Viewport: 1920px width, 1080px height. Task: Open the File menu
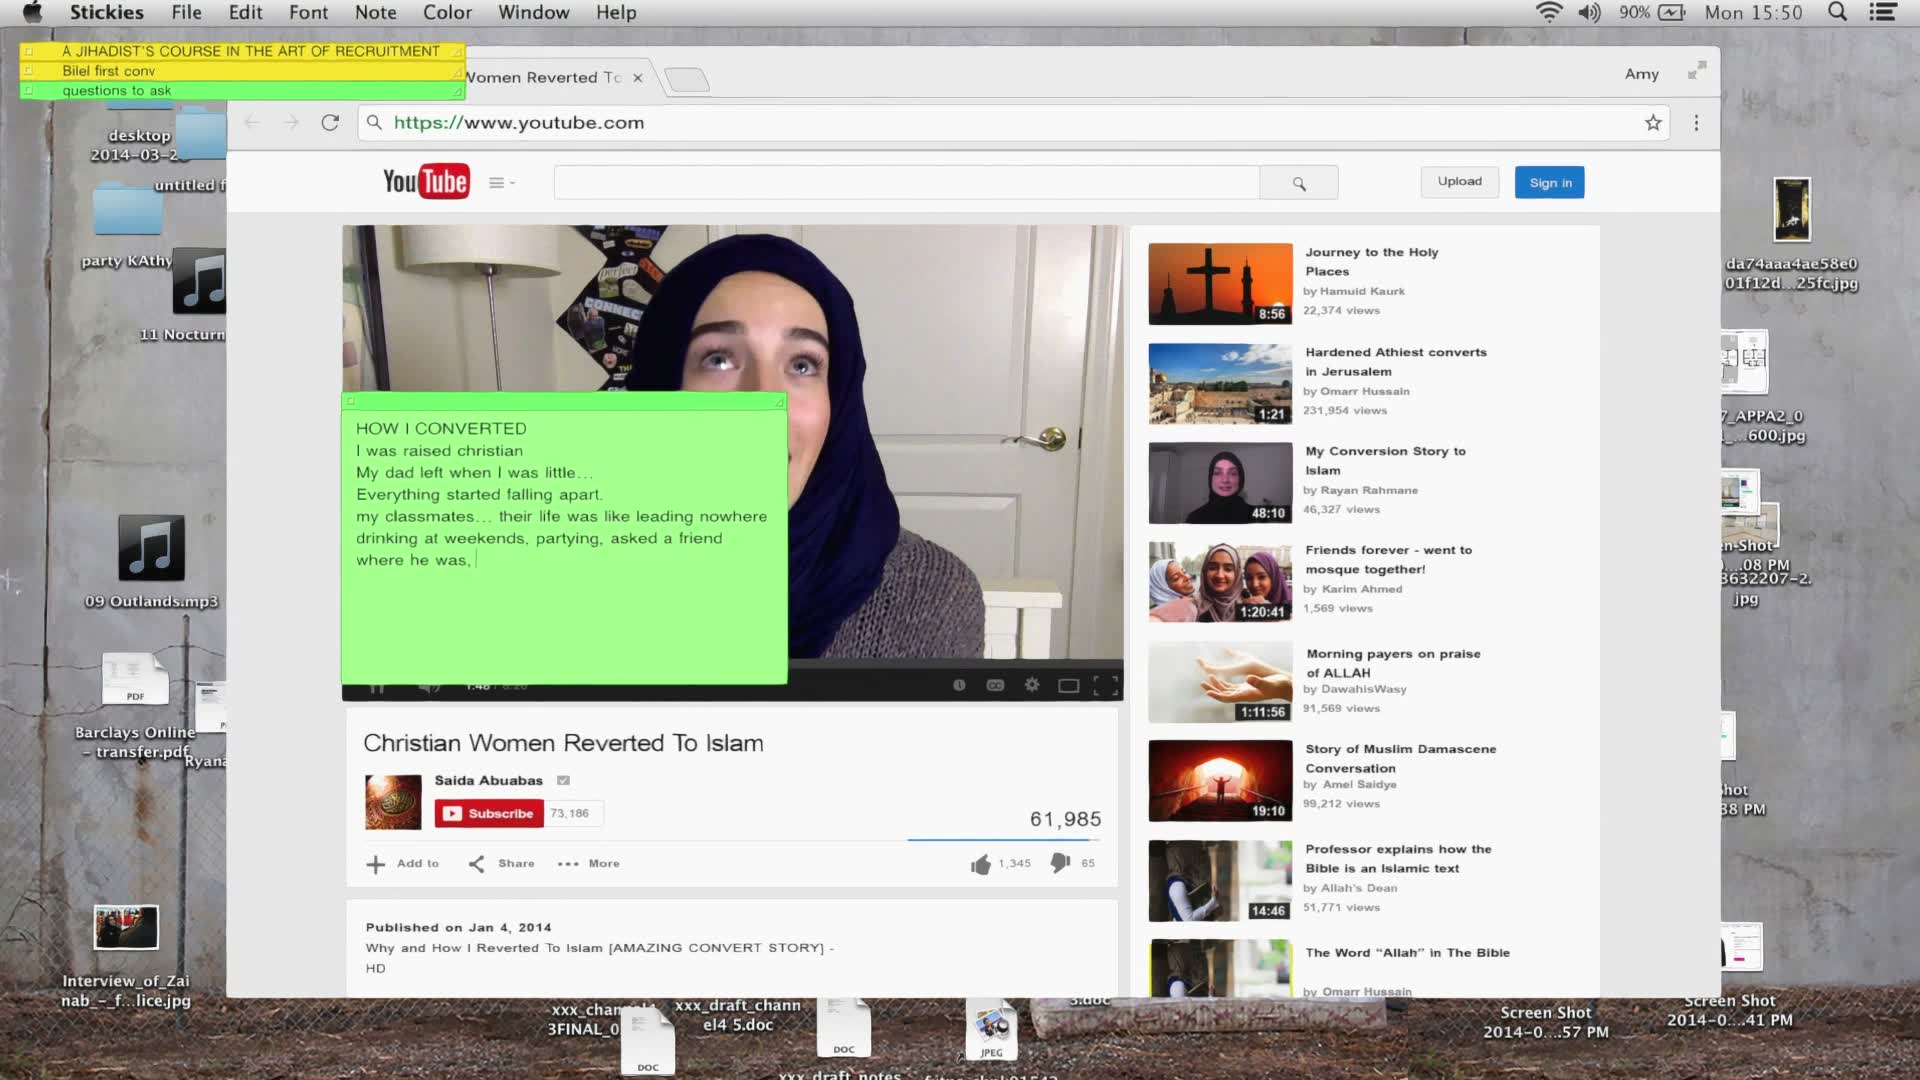pyautogui.click(x=186, y=12)
